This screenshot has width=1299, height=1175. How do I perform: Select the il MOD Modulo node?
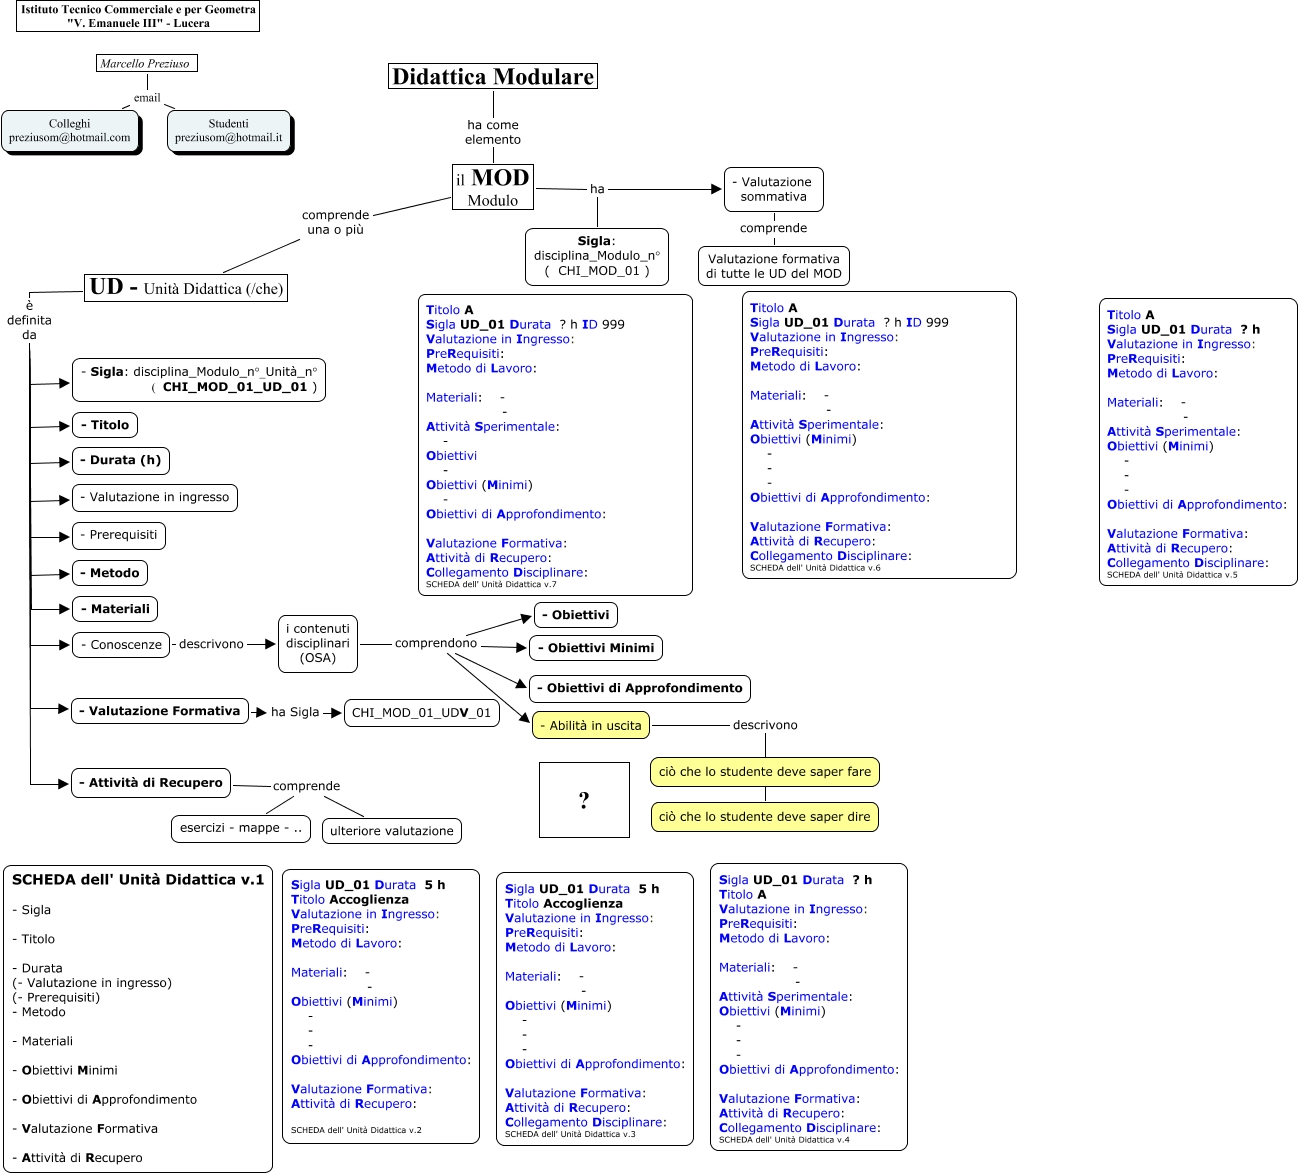[x=492, y=187]
